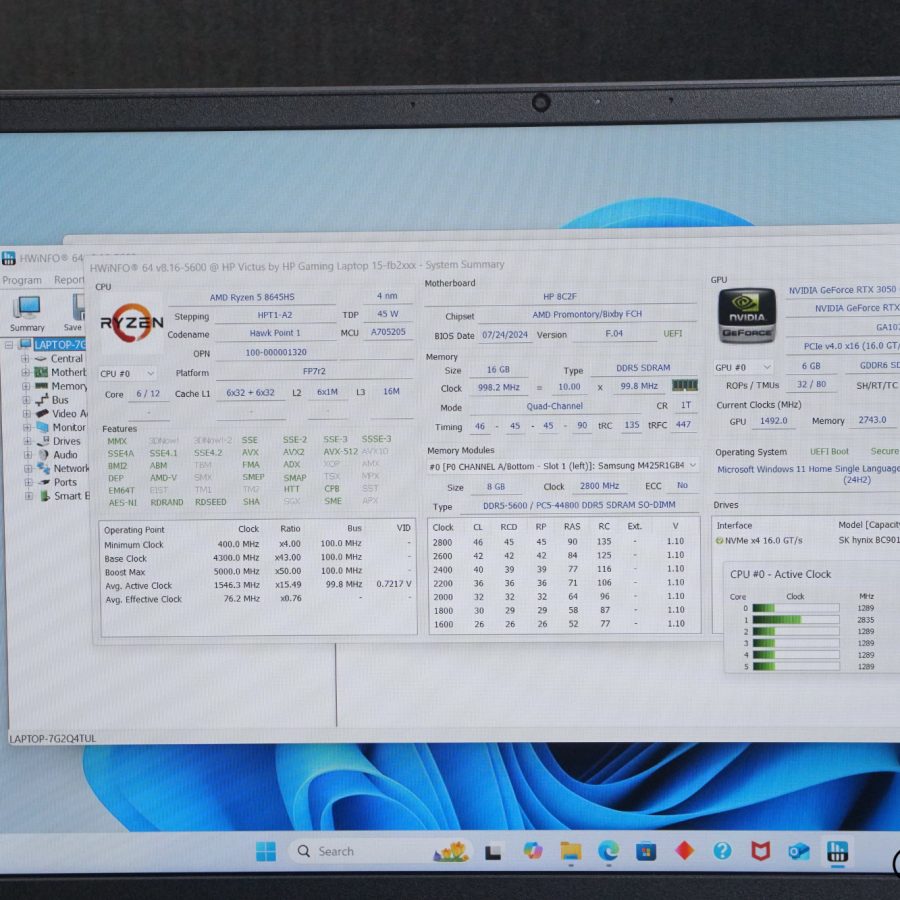Open the Get Help question mark icon

[722, 851]
